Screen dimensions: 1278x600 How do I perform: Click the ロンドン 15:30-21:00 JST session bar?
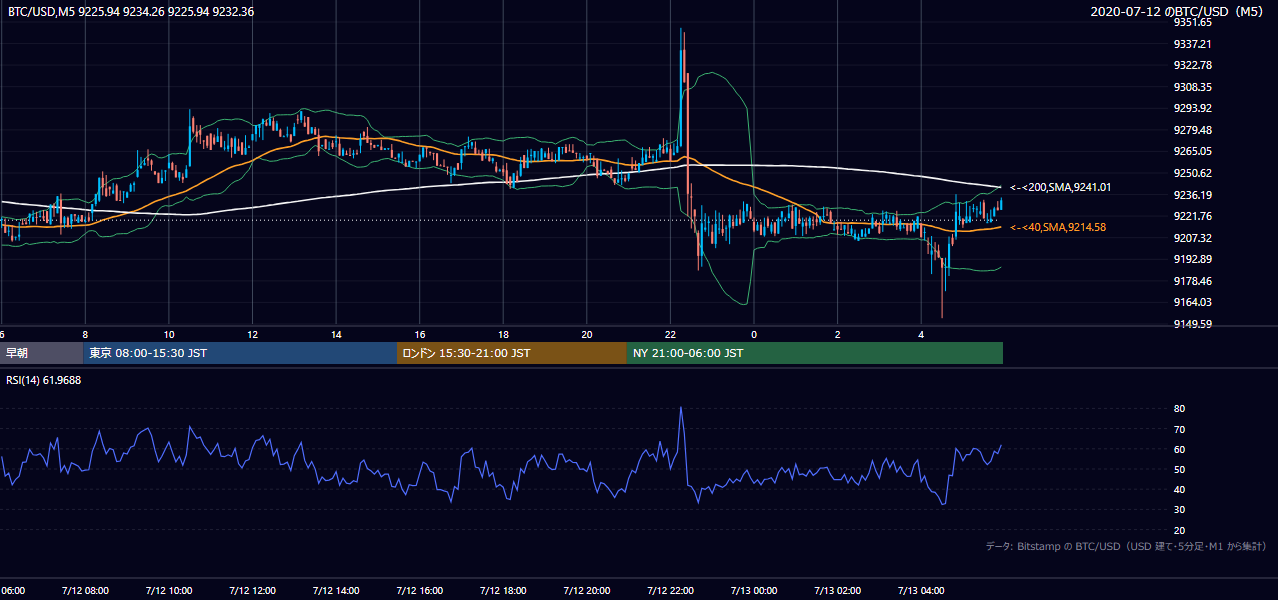pos(512,353)
